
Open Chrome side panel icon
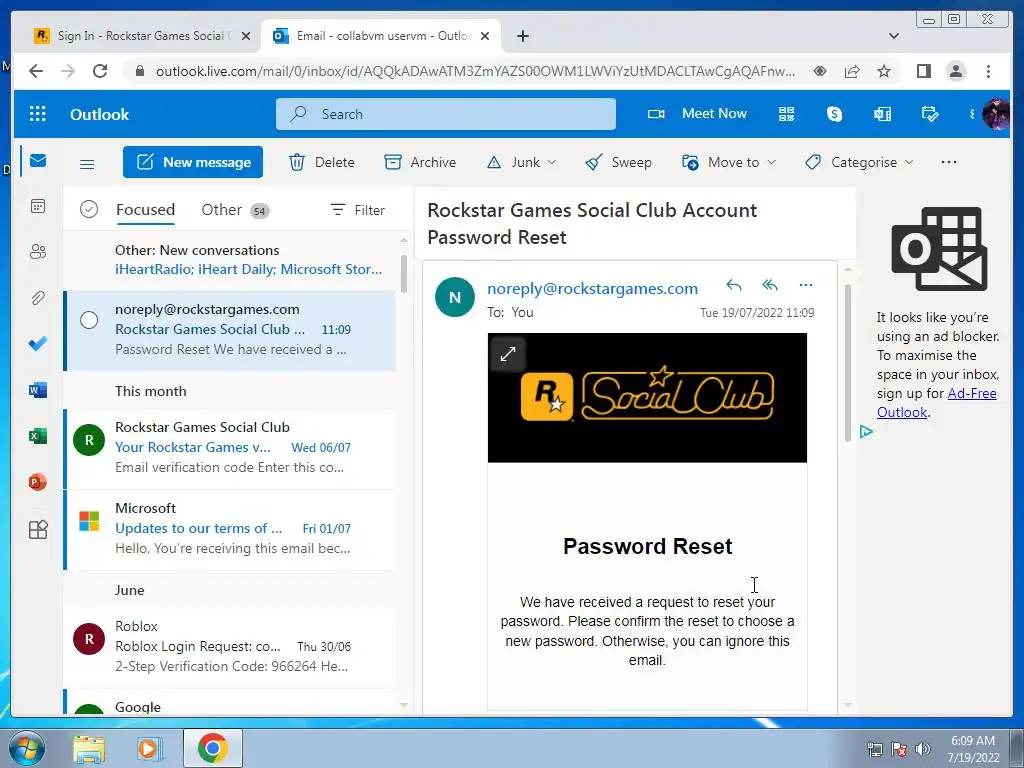click(x=923, y=71)
